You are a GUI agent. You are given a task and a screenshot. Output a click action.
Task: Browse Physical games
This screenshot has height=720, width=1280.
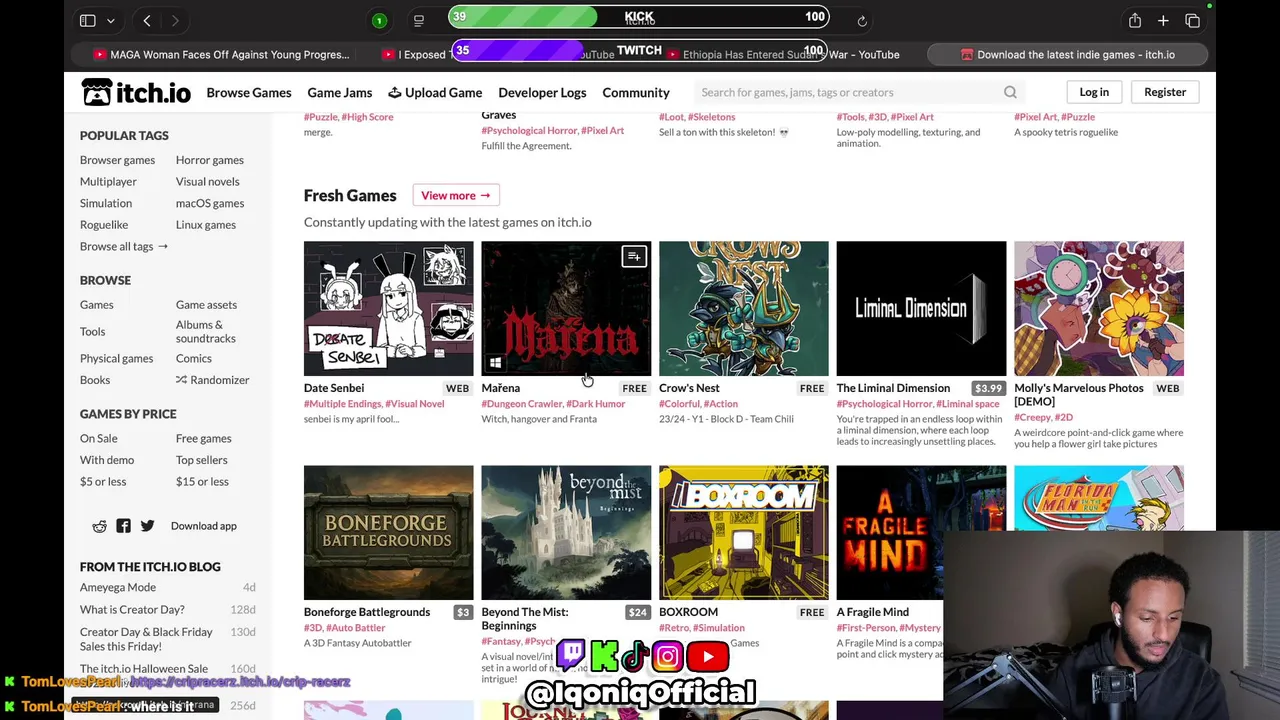tap(116, 358)
